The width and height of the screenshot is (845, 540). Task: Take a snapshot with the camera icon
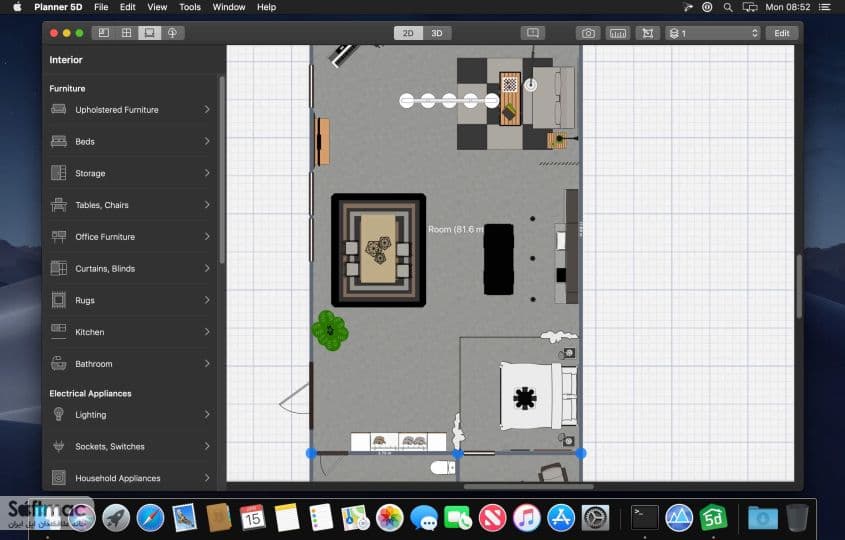point(588,33)
